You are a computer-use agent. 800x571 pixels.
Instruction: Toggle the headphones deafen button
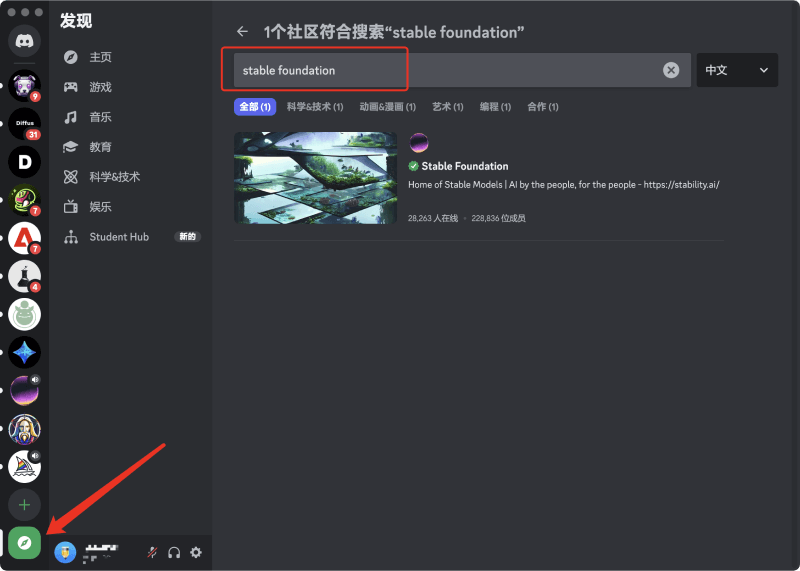tap(174, 553)
